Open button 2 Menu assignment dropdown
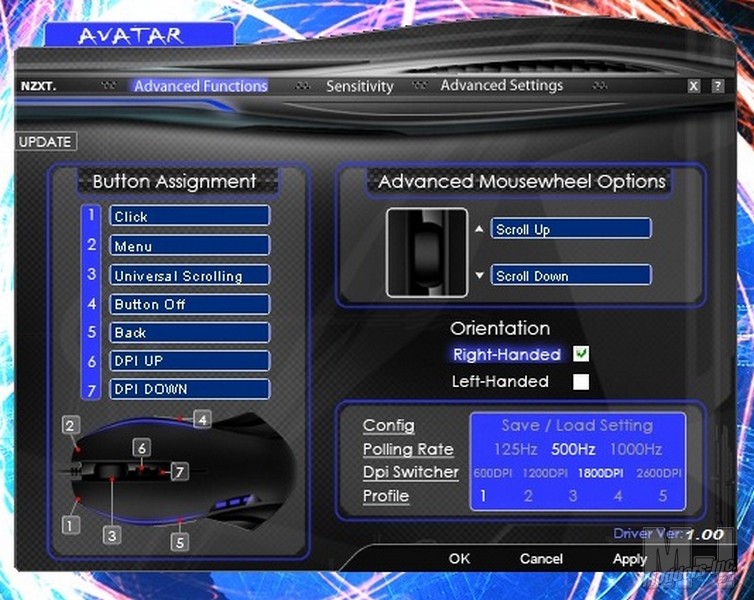 pyautogui.click(x=189, y=246)
